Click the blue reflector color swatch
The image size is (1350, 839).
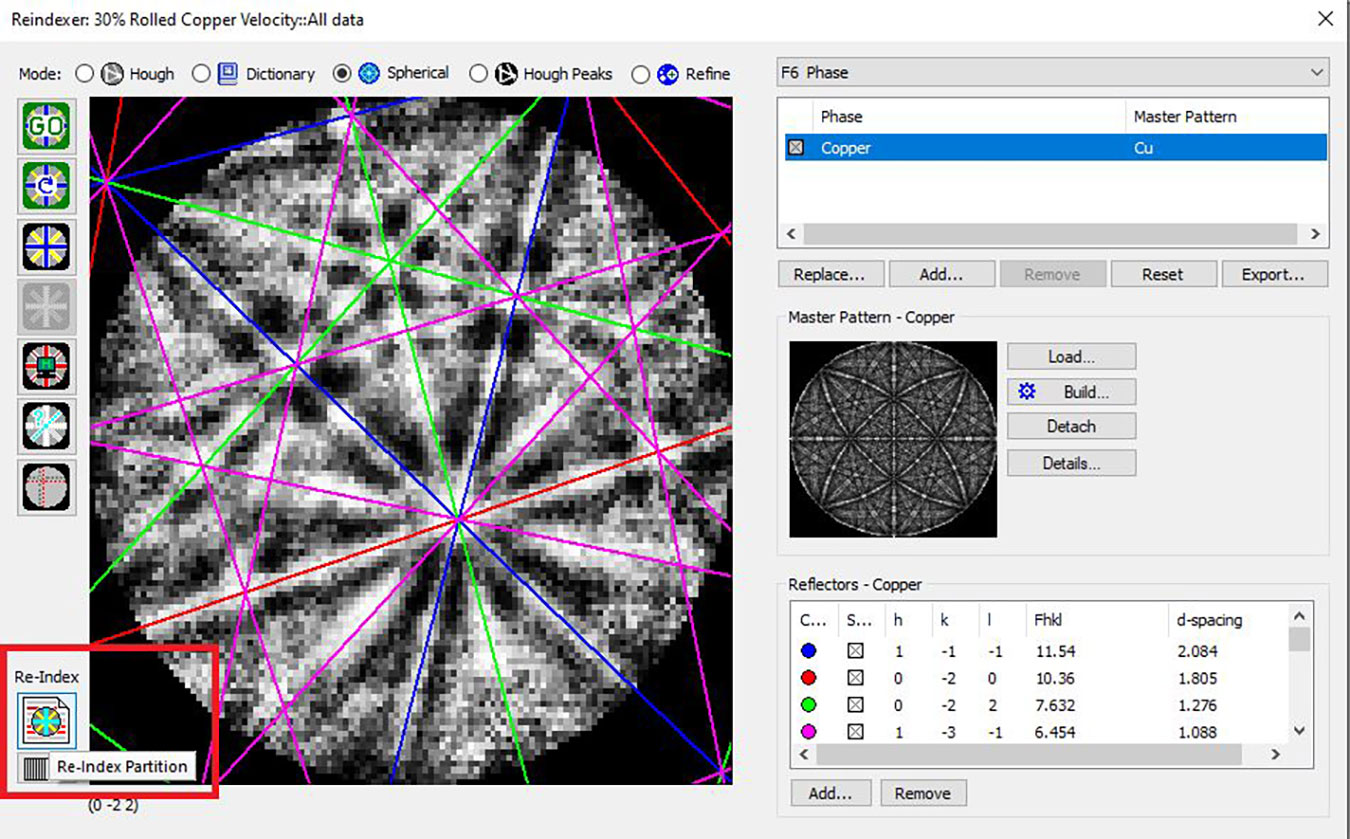point(809,651)
